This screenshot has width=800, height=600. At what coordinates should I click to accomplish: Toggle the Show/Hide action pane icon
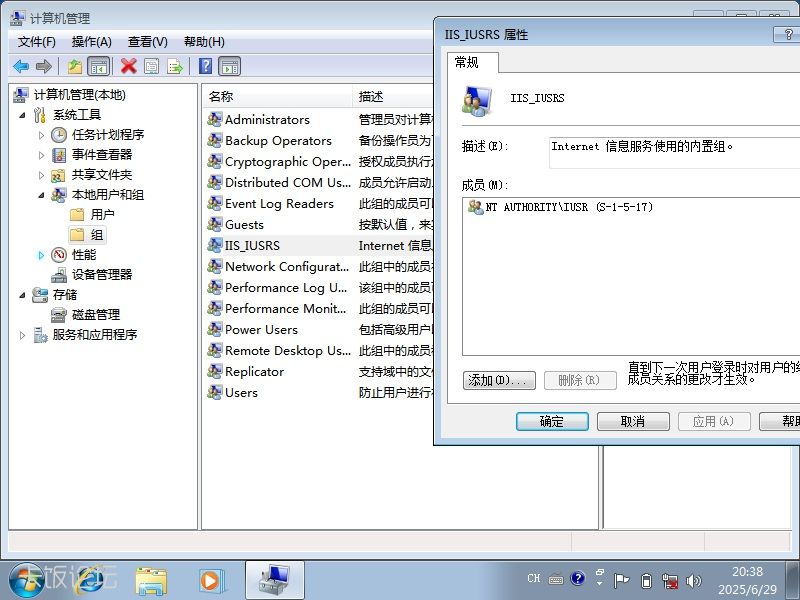pos(230,66)
